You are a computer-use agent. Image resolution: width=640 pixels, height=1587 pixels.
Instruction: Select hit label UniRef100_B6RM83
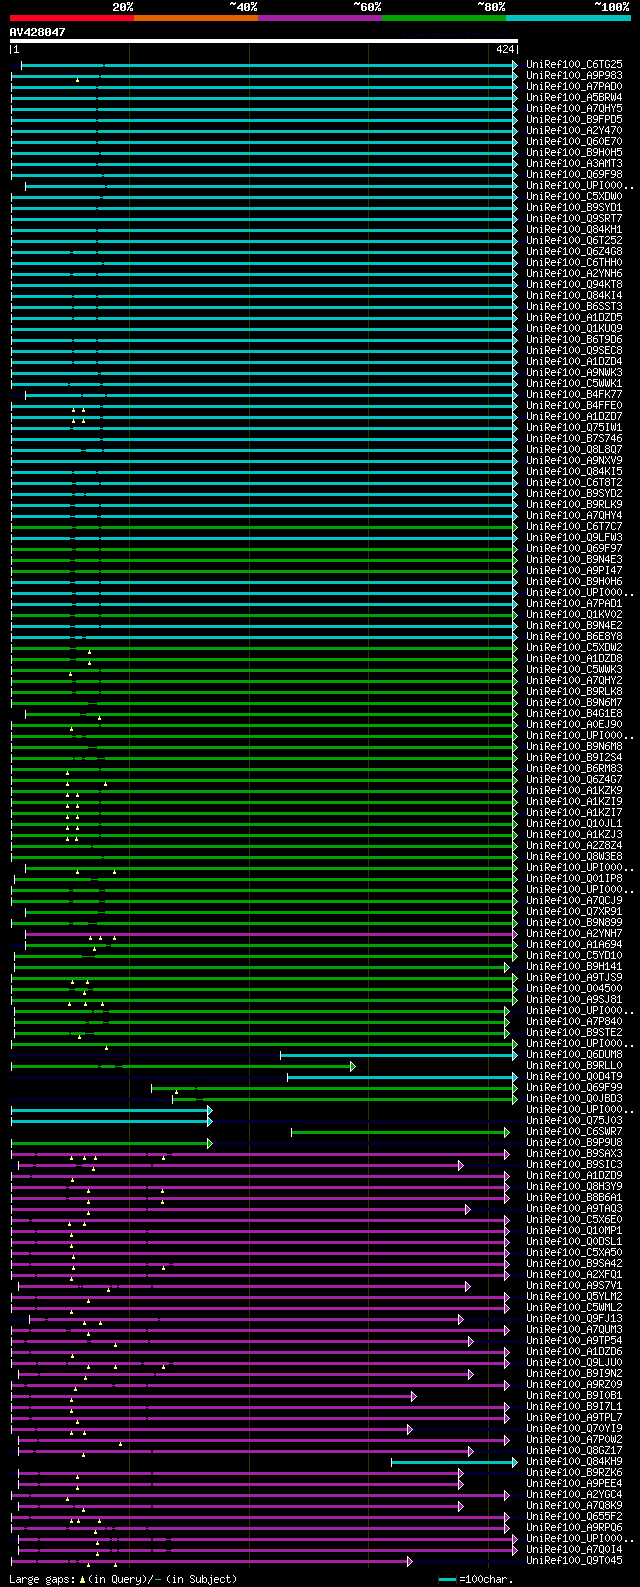pyautogui.click(x=574, y=768)
